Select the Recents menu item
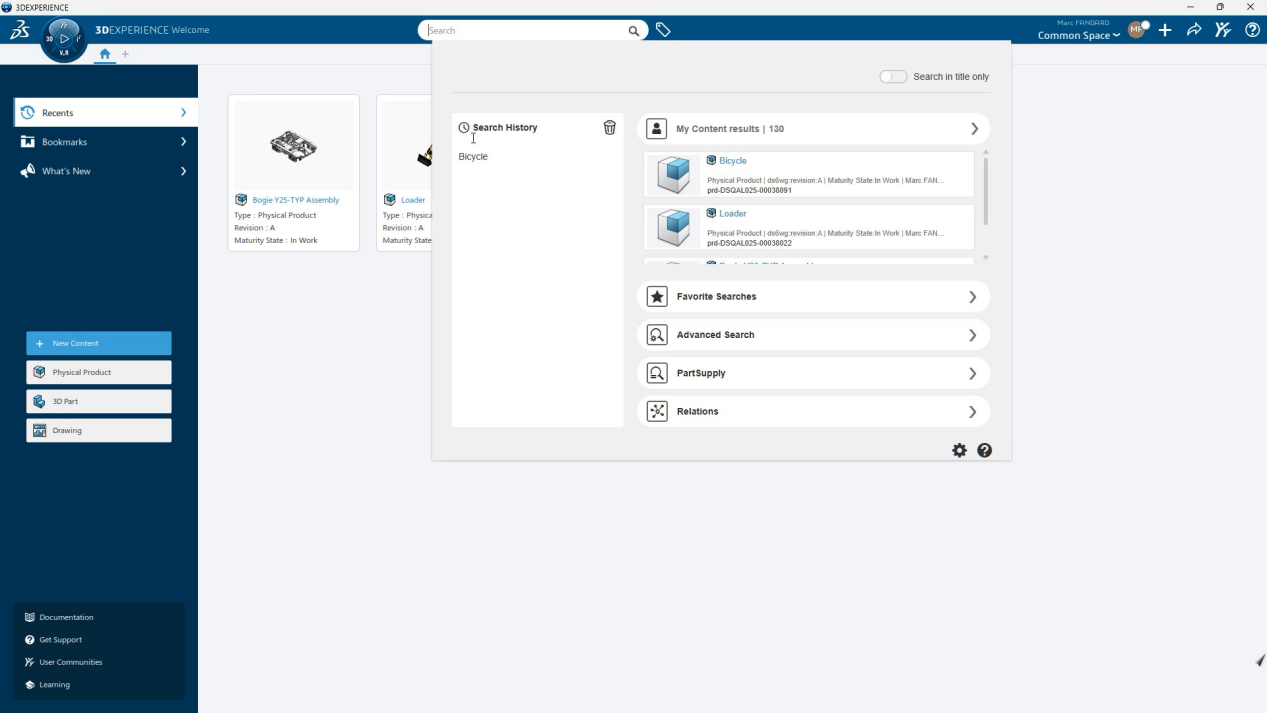The height and width of the screenshot is (713, 1267). 106,113
